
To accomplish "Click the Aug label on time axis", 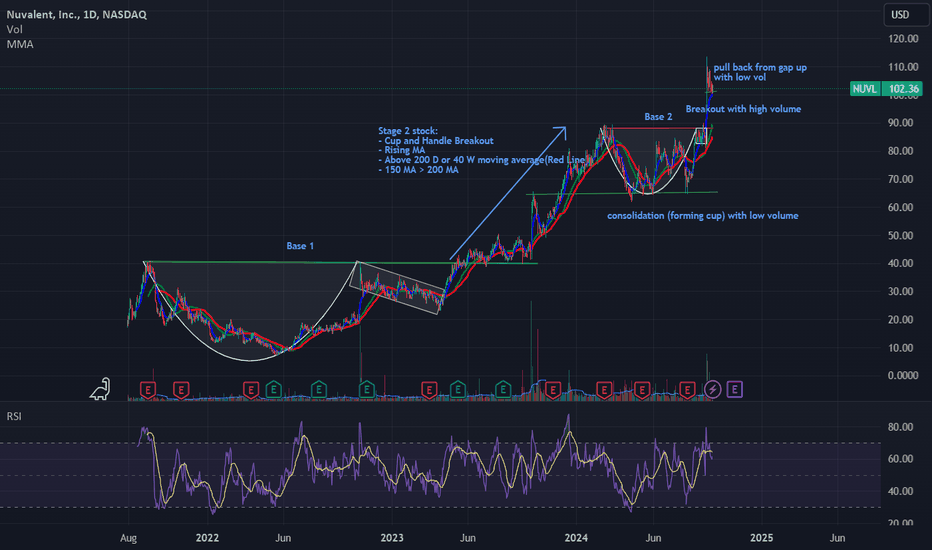I will pyautogui.click(x=128, y=538).
